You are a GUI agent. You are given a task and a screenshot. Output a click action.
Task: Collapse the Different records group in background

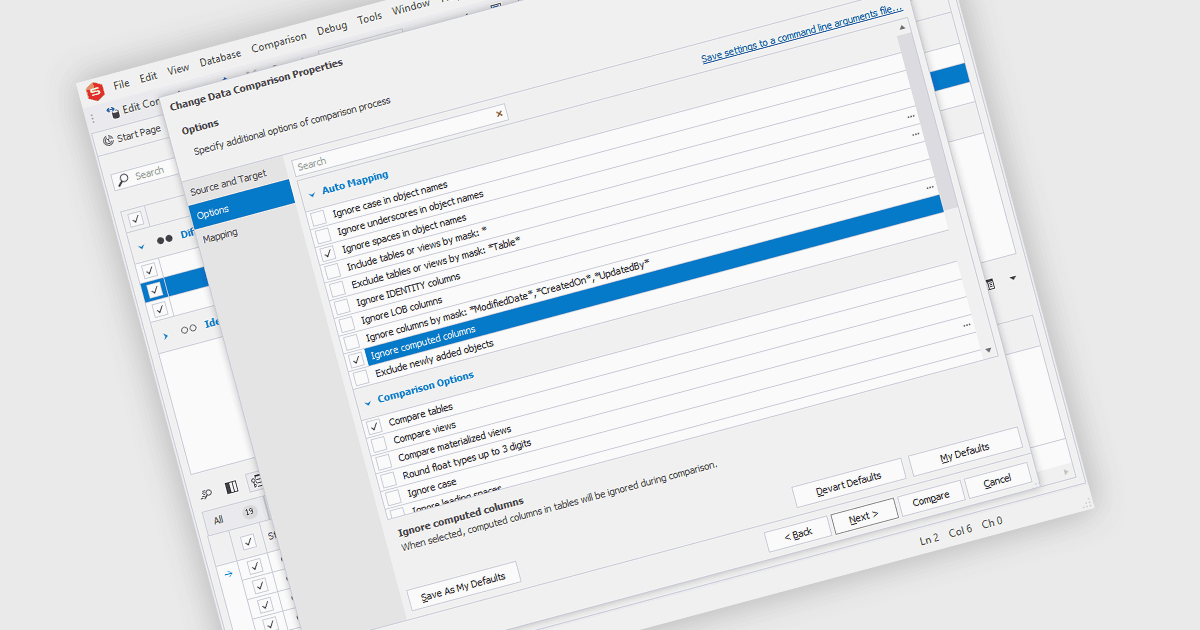point(142,248)
